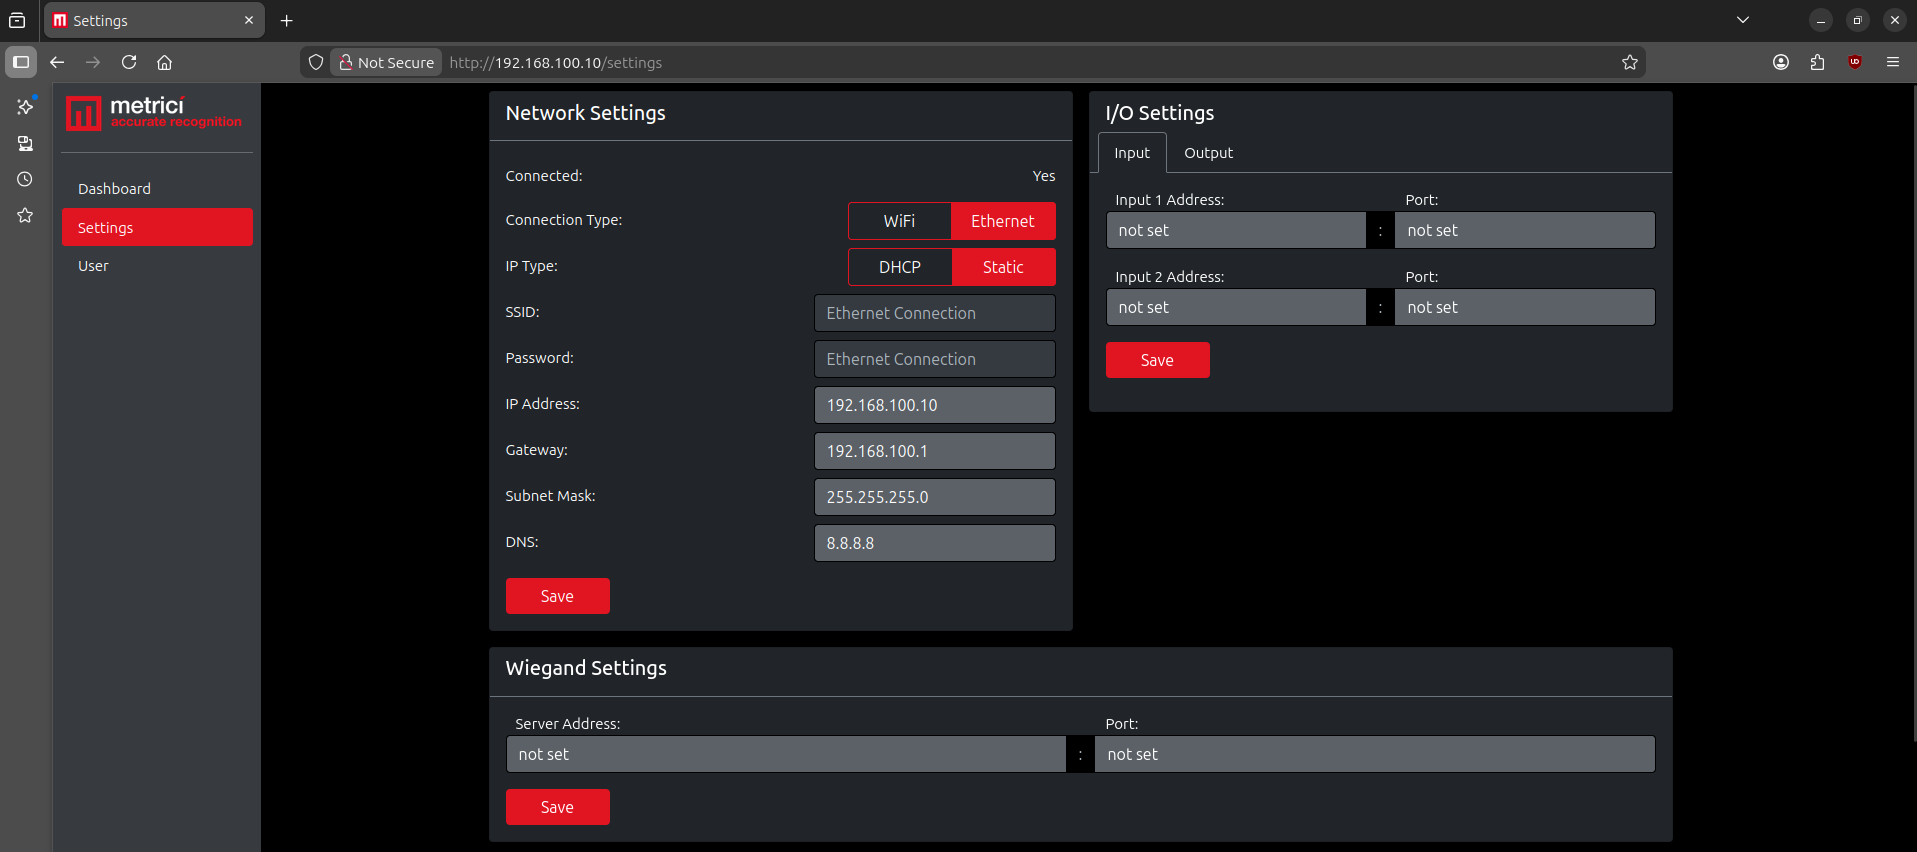Switch IP type to Static
This screenshot has height=852, width=1917.
pyautogui.click(x=1003, y=267)
